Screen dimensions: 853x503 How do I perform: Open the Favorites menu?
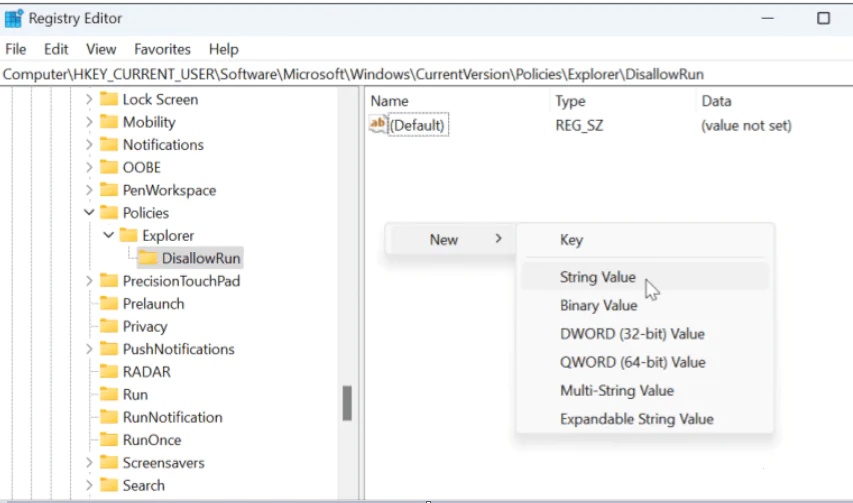tap(162, 49)
